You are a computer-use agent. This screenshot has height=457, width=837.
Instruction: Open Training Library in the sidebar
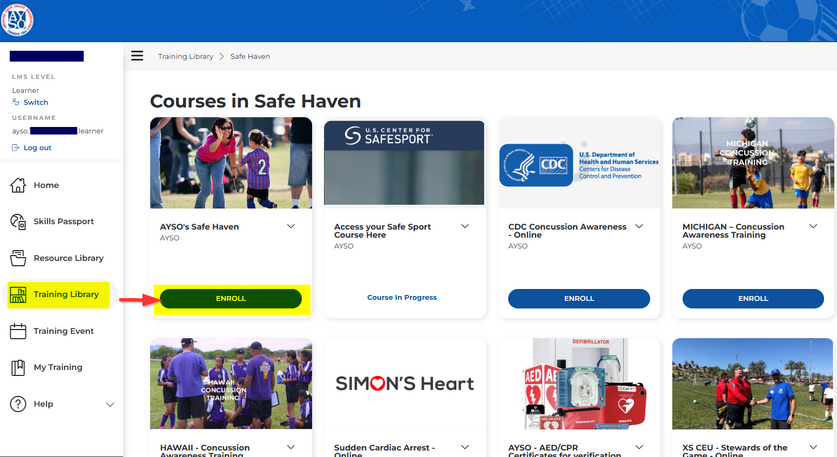[66, 294]
